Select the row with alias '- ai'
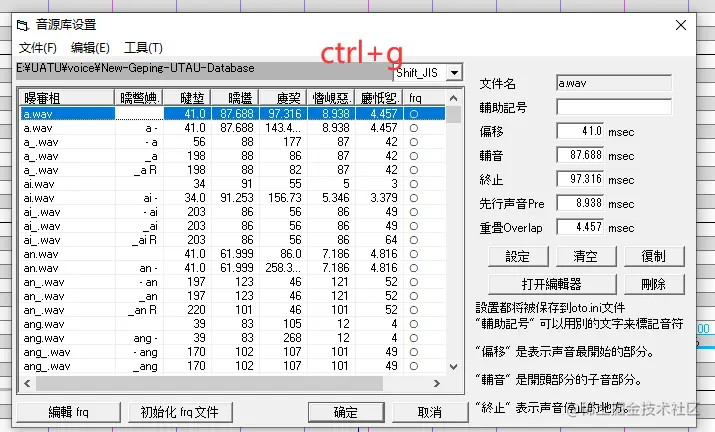 coord(233,212)
